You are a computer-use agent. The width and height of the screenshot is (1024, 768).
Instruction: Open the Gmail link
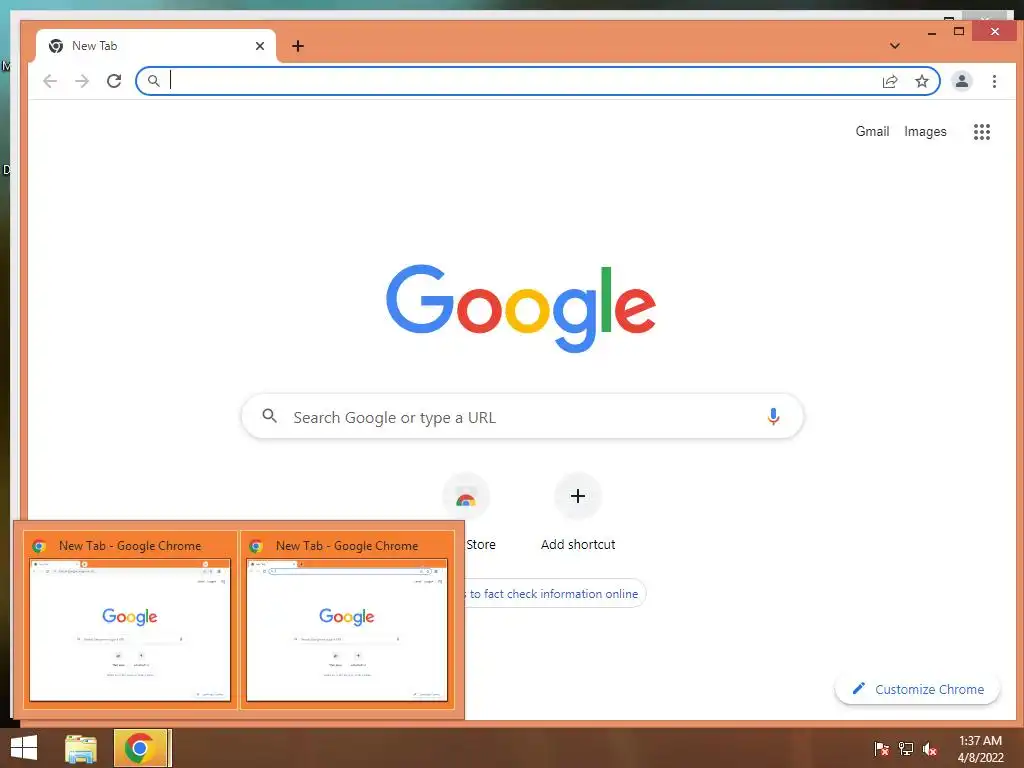(872, 131)
